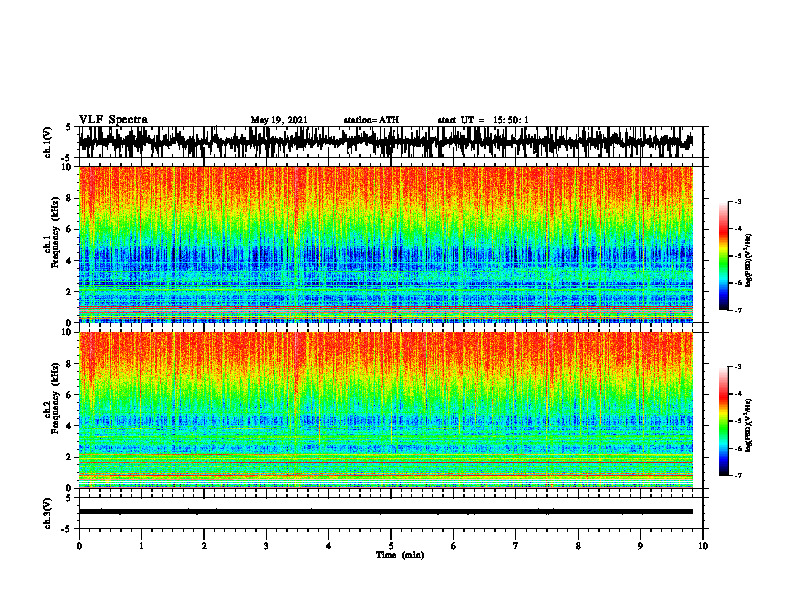This screenshot has width=792, height=612.
Task: Click the "-7" label on ch.1 color bar
Action: (x=738, y=310)
